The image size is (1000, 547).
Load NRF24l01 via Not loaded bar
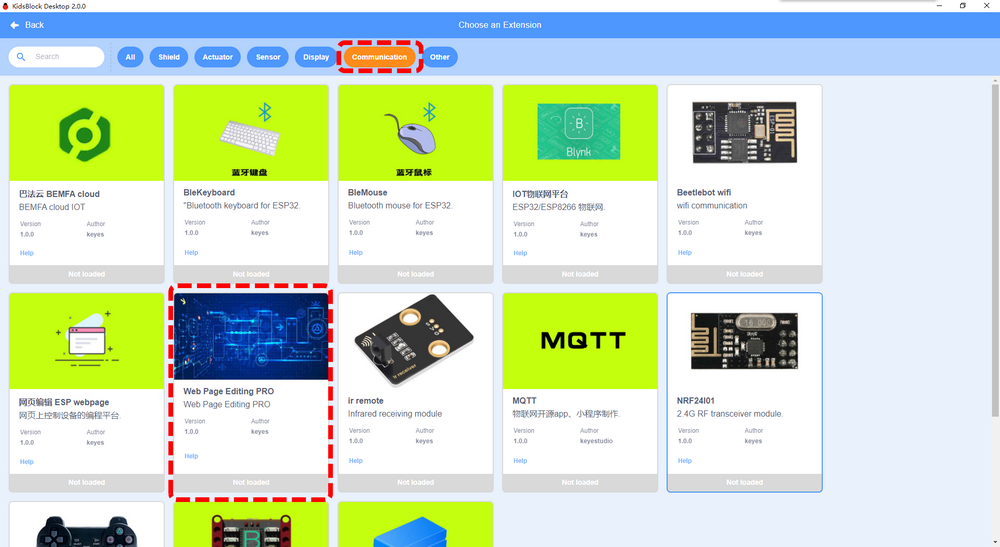point(745,483)
